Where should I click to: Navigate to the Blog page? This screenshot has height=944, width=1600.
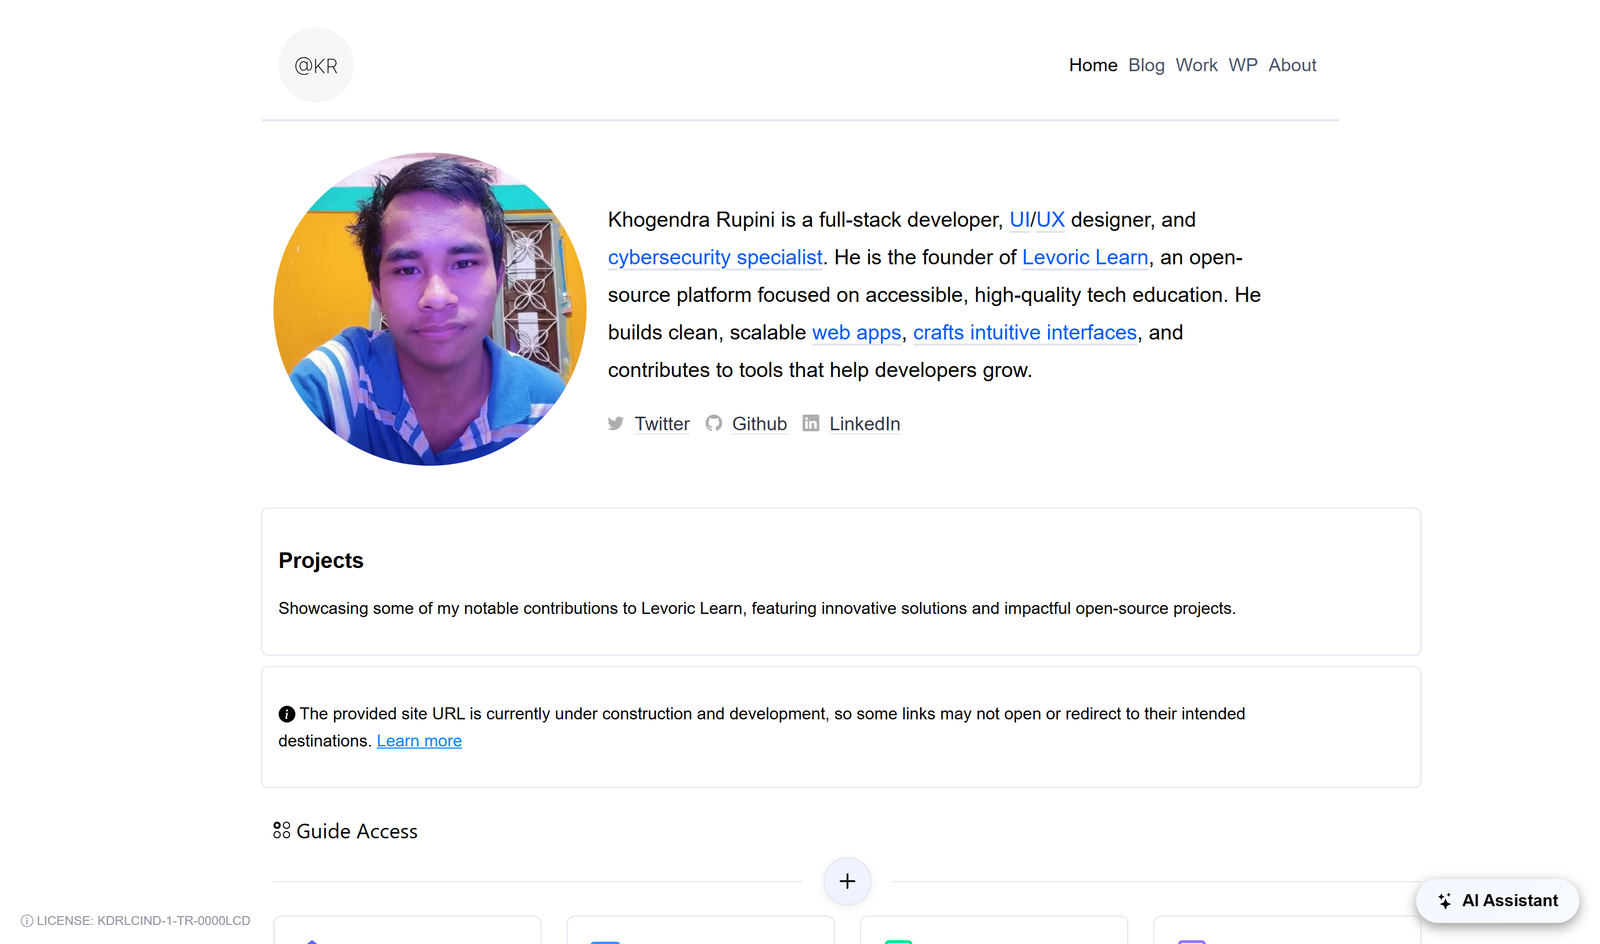click(x=1146, y=64)
